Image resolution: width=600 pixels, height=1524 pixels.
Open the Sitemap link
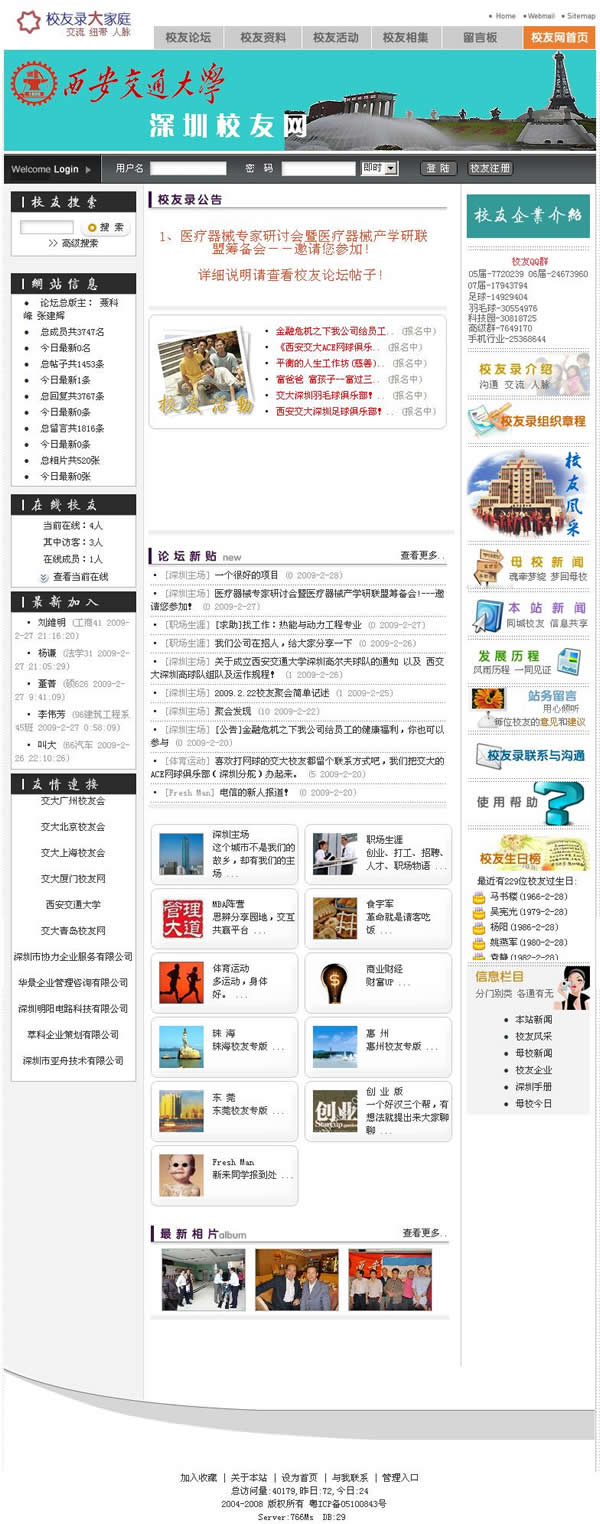click(x=581, y=16)
